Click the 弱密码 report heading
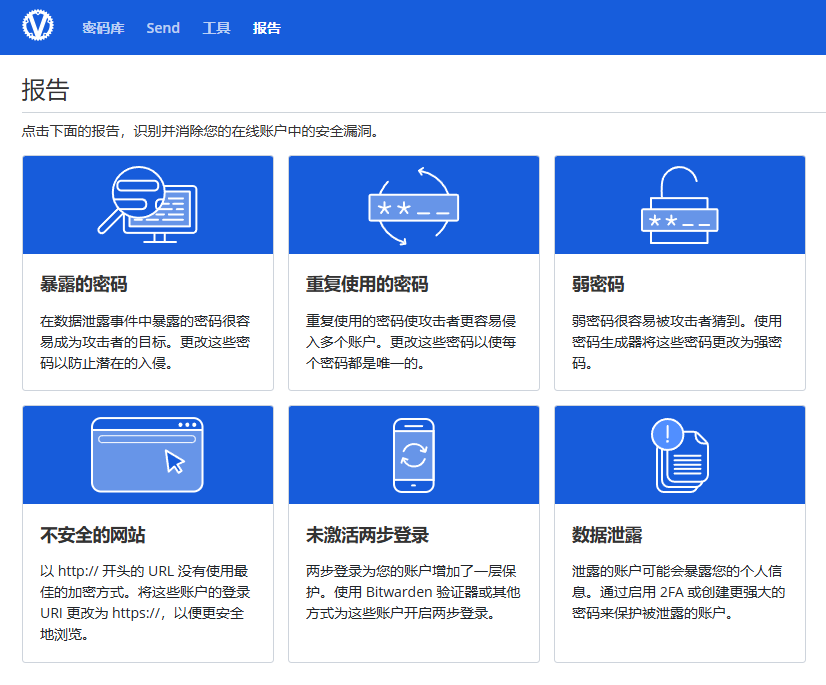The height and width of the screenshot is (685, 826). [598, 284]
